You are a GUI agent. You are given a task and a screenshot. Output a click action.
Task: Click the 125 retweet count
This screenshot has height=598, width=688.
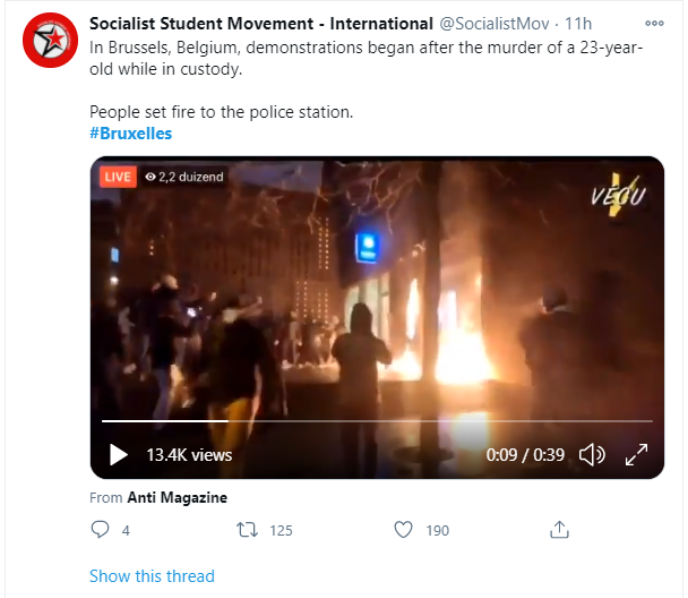(281, 530)
